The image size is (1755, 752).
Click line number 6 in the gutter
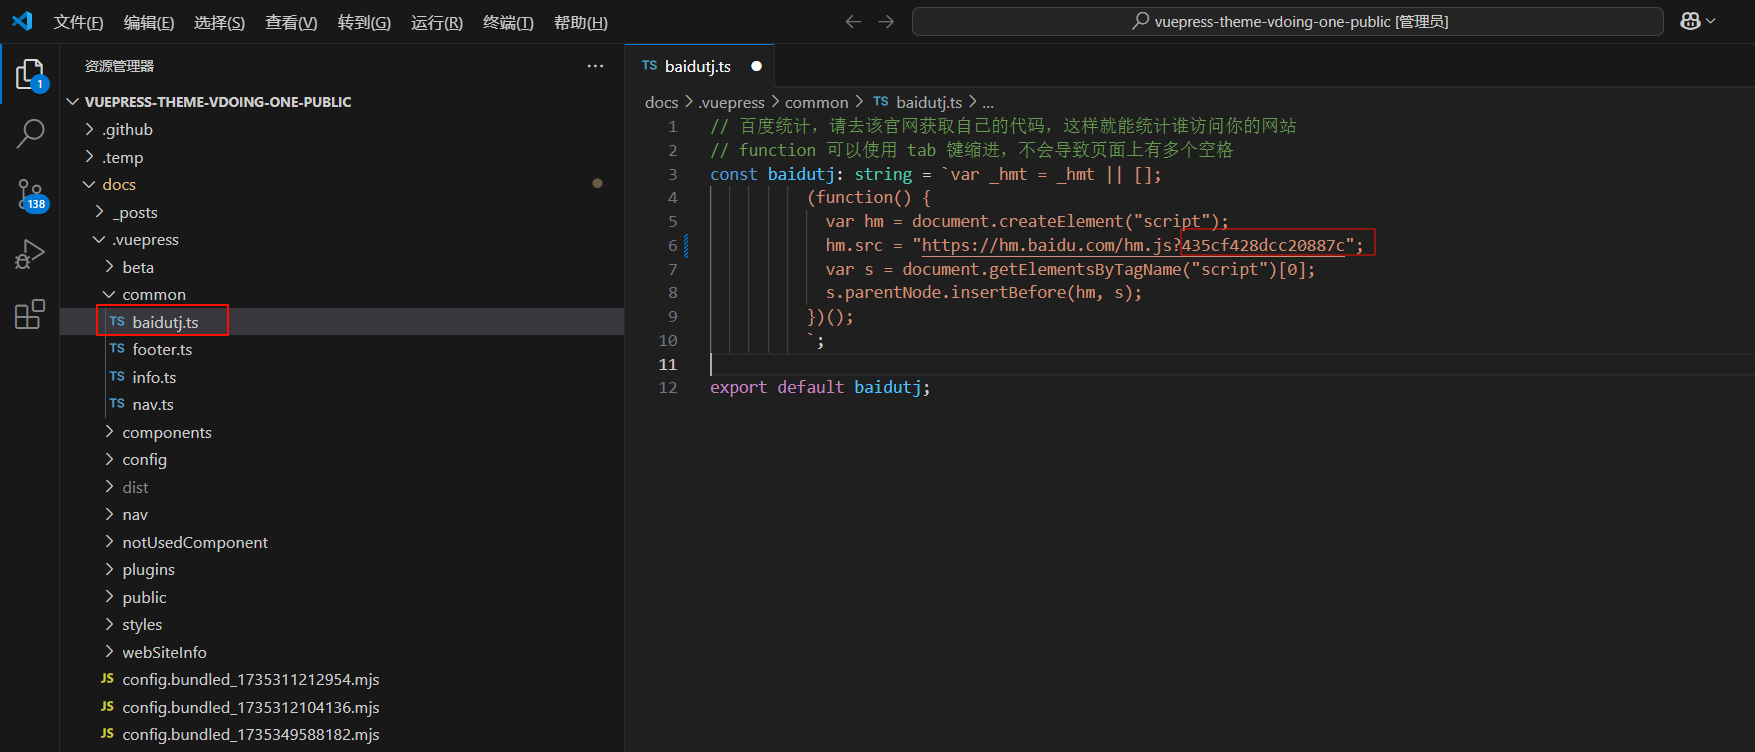click(673, 245)
